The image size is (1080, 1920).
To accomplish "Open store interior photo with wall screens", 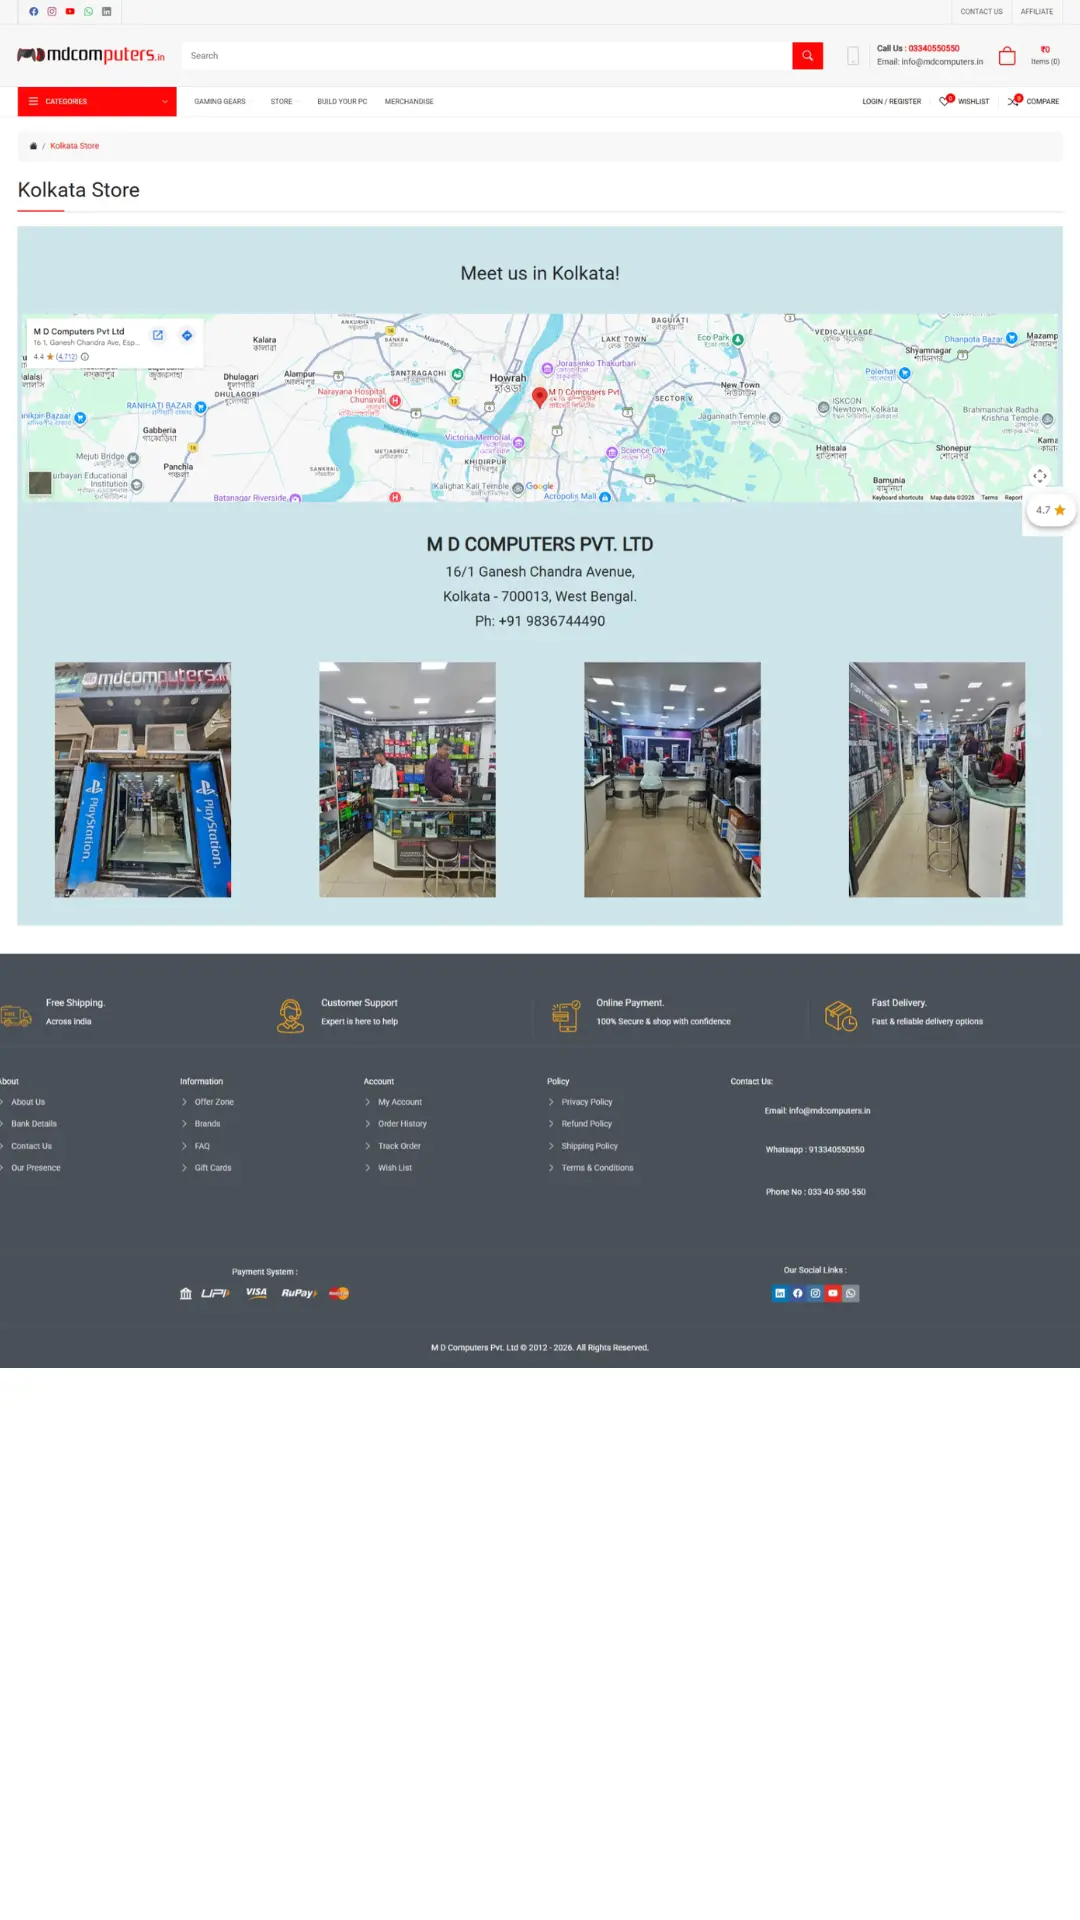I will pyautogui.click(x=672, y=780).
